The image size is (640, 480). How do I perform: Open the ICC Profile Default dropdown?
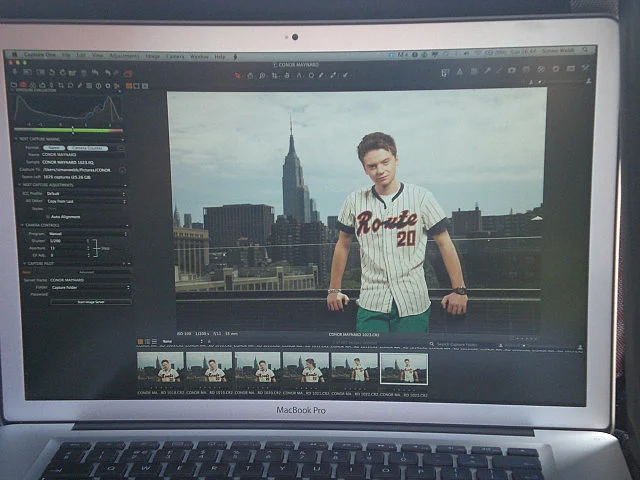pyautogui.click(x=86, y=193)
